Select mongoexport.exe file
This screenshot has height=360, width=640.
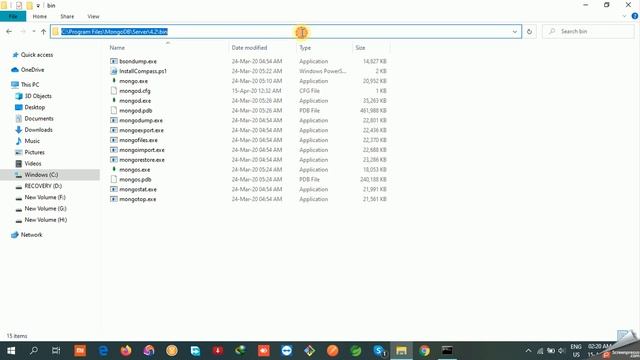(x=141, y=130)
